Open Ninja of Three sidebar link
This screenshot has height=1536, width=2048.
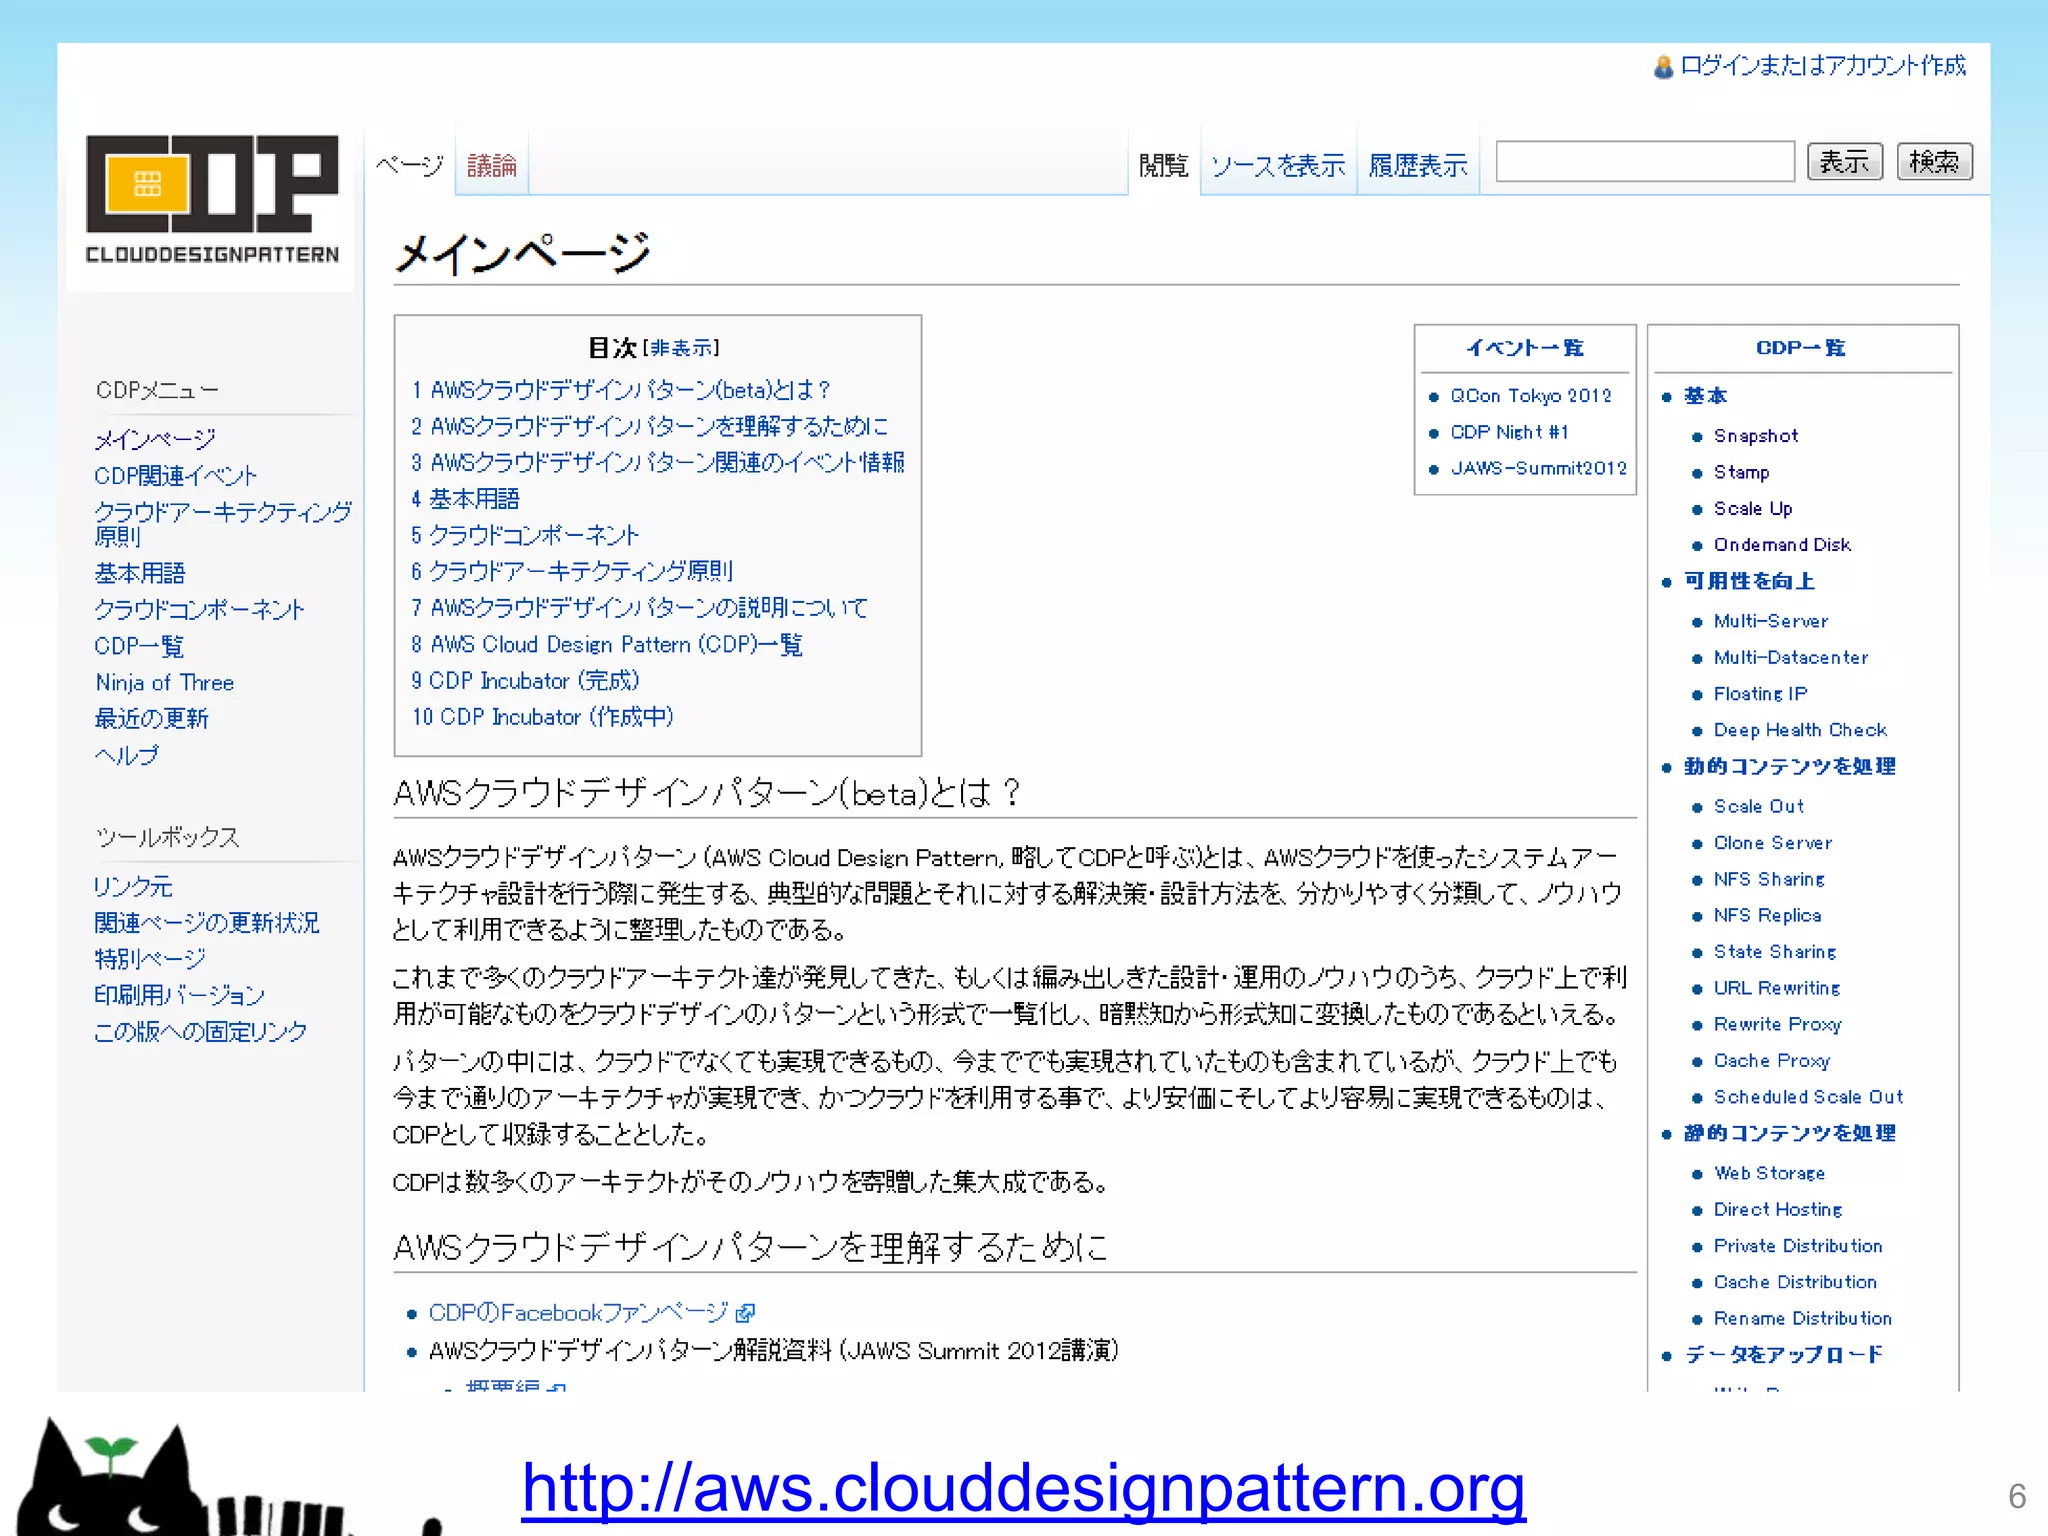[x=165, y=682]
